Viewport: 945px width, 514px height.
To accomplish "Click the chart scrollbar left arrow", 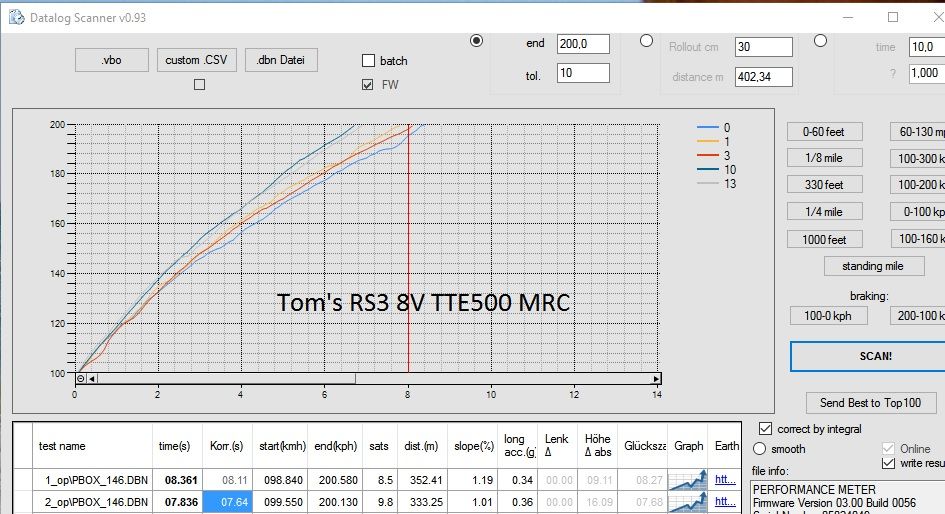I will click(92, 378).
